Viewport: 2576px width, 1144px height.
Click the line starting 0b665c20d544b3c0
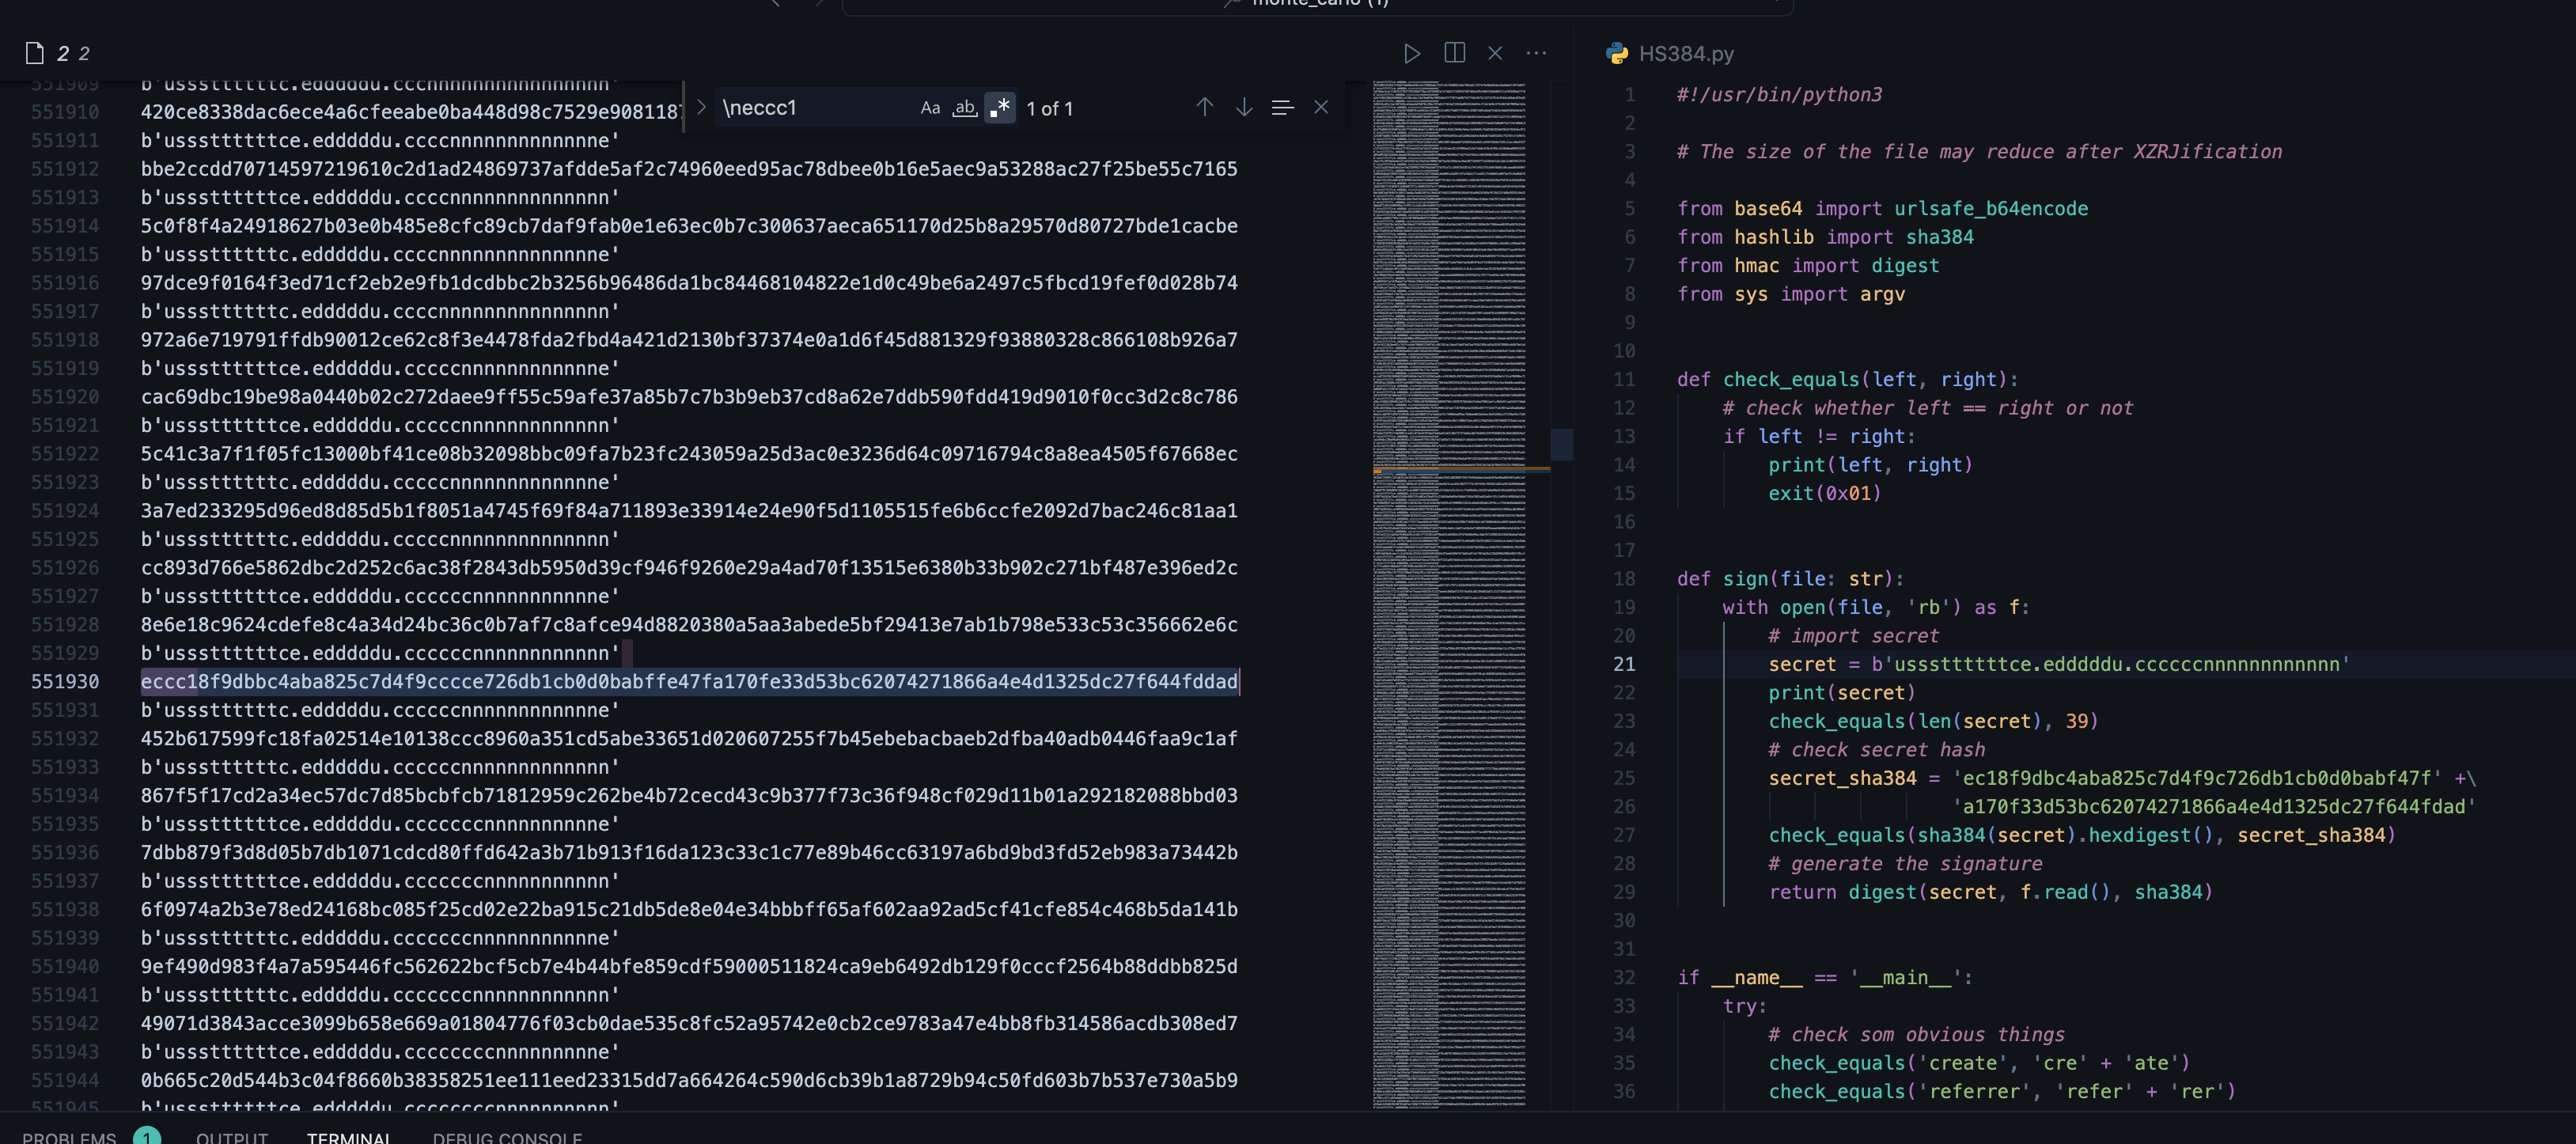(x=689, y=1080)
